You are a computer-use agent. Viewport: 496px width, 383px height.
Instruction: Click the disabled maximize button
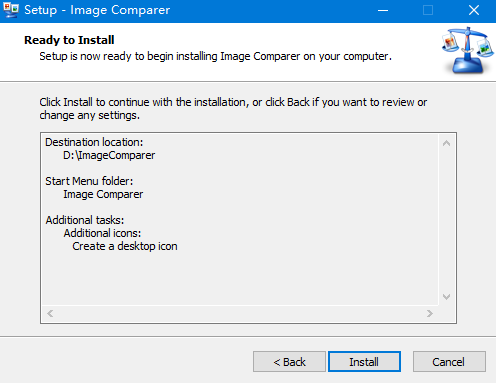[x=428, y=10]
